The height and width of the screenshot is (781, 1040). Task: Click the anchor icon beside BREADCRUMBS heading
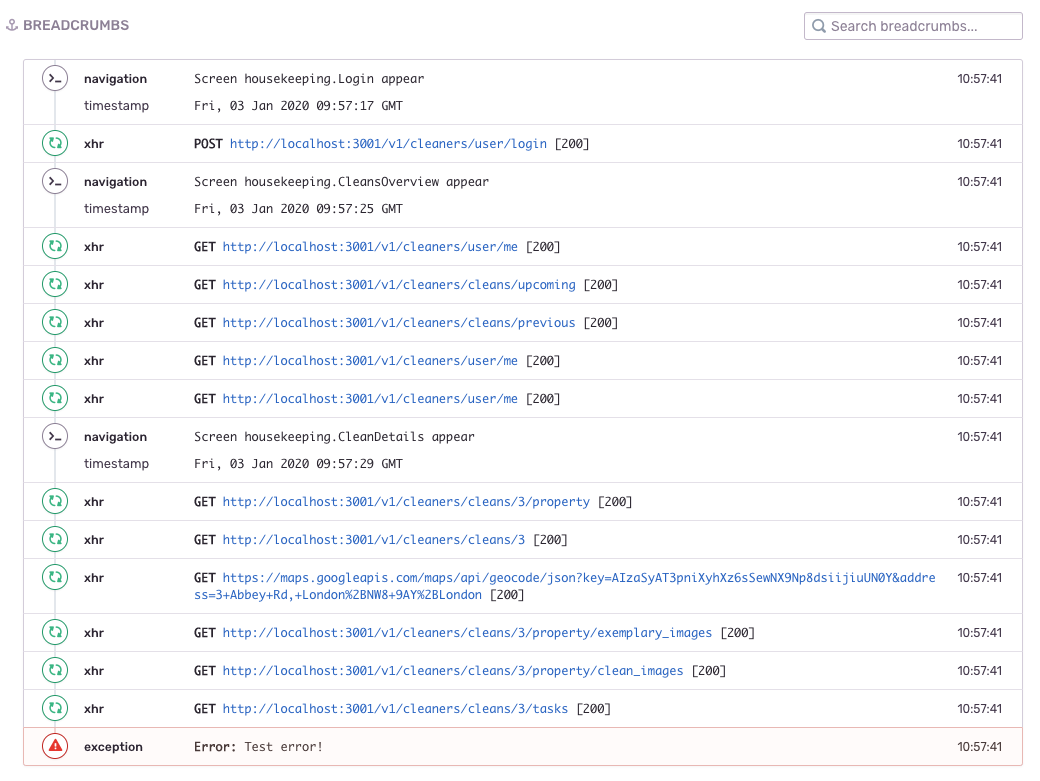click(12, 25)
